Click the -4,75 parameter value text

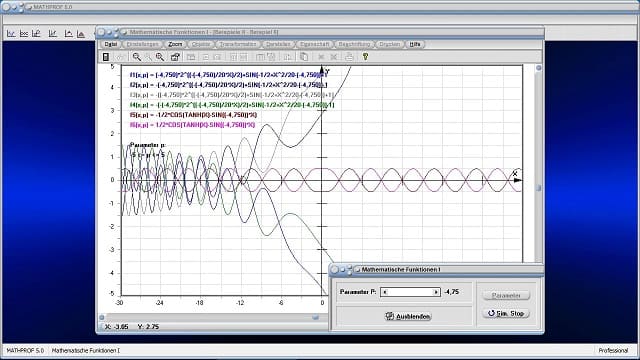tap(451, 292)
